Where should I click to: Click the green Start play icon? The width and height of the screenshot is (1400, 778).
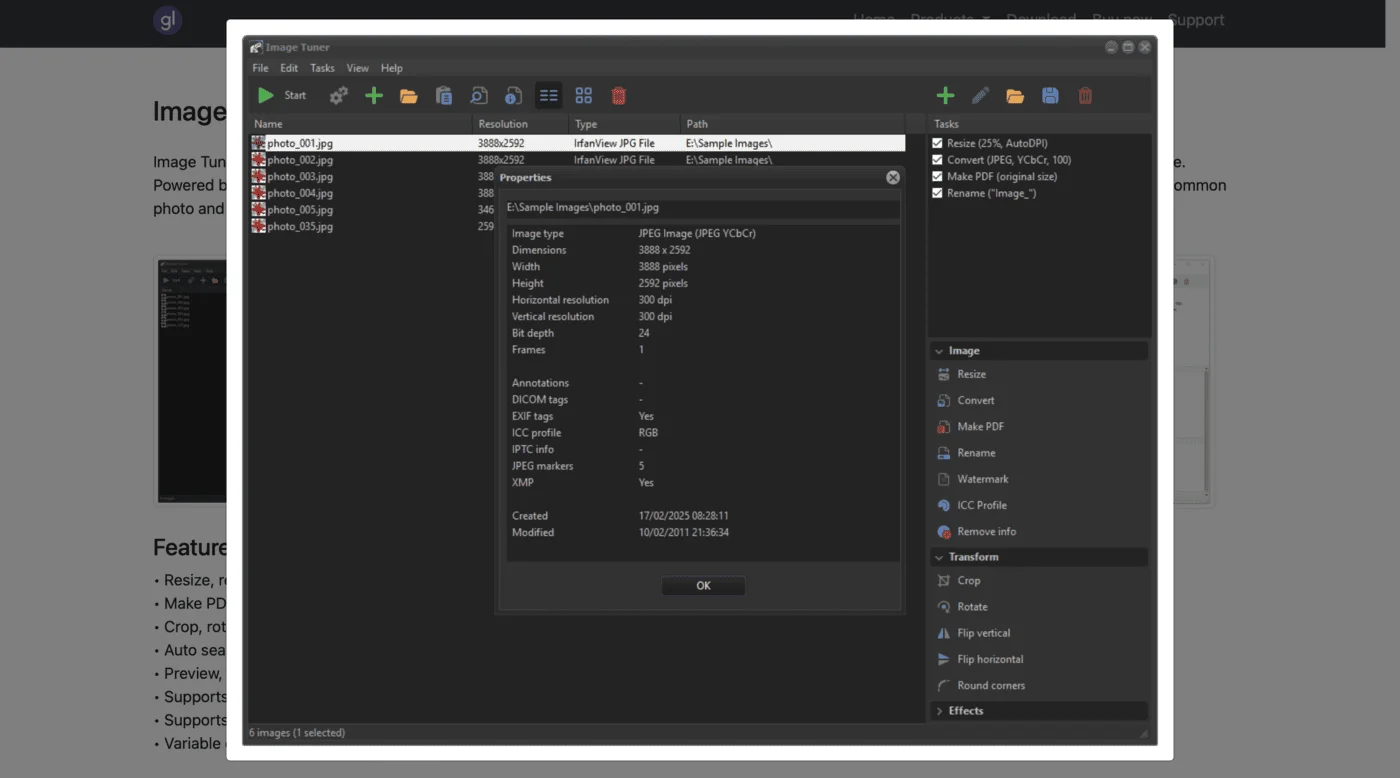click(265, 95)
